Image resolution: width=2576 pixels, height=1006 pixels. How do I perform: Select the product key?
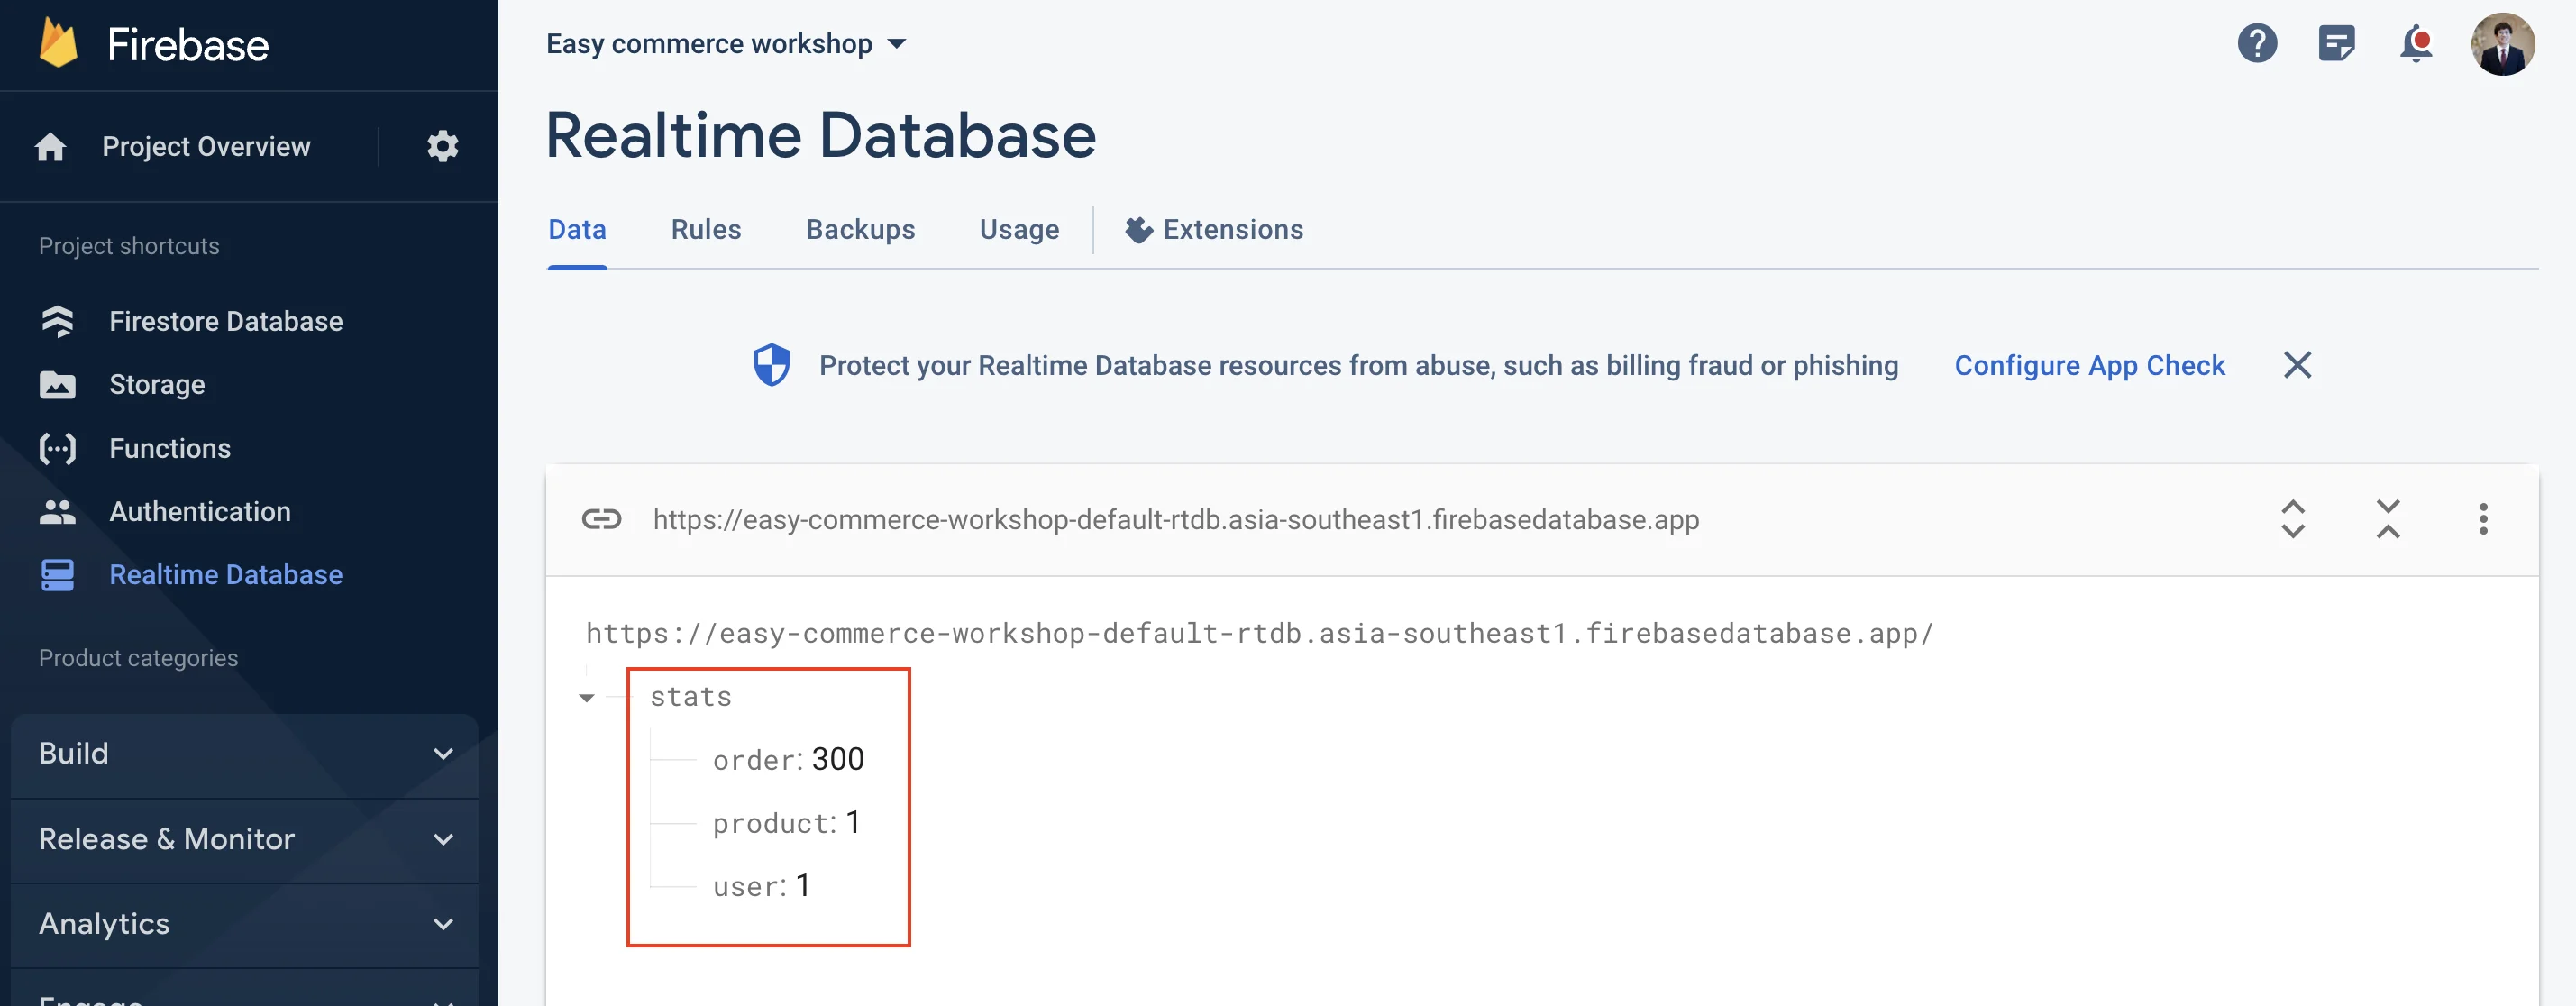click(x=772, y=824)
